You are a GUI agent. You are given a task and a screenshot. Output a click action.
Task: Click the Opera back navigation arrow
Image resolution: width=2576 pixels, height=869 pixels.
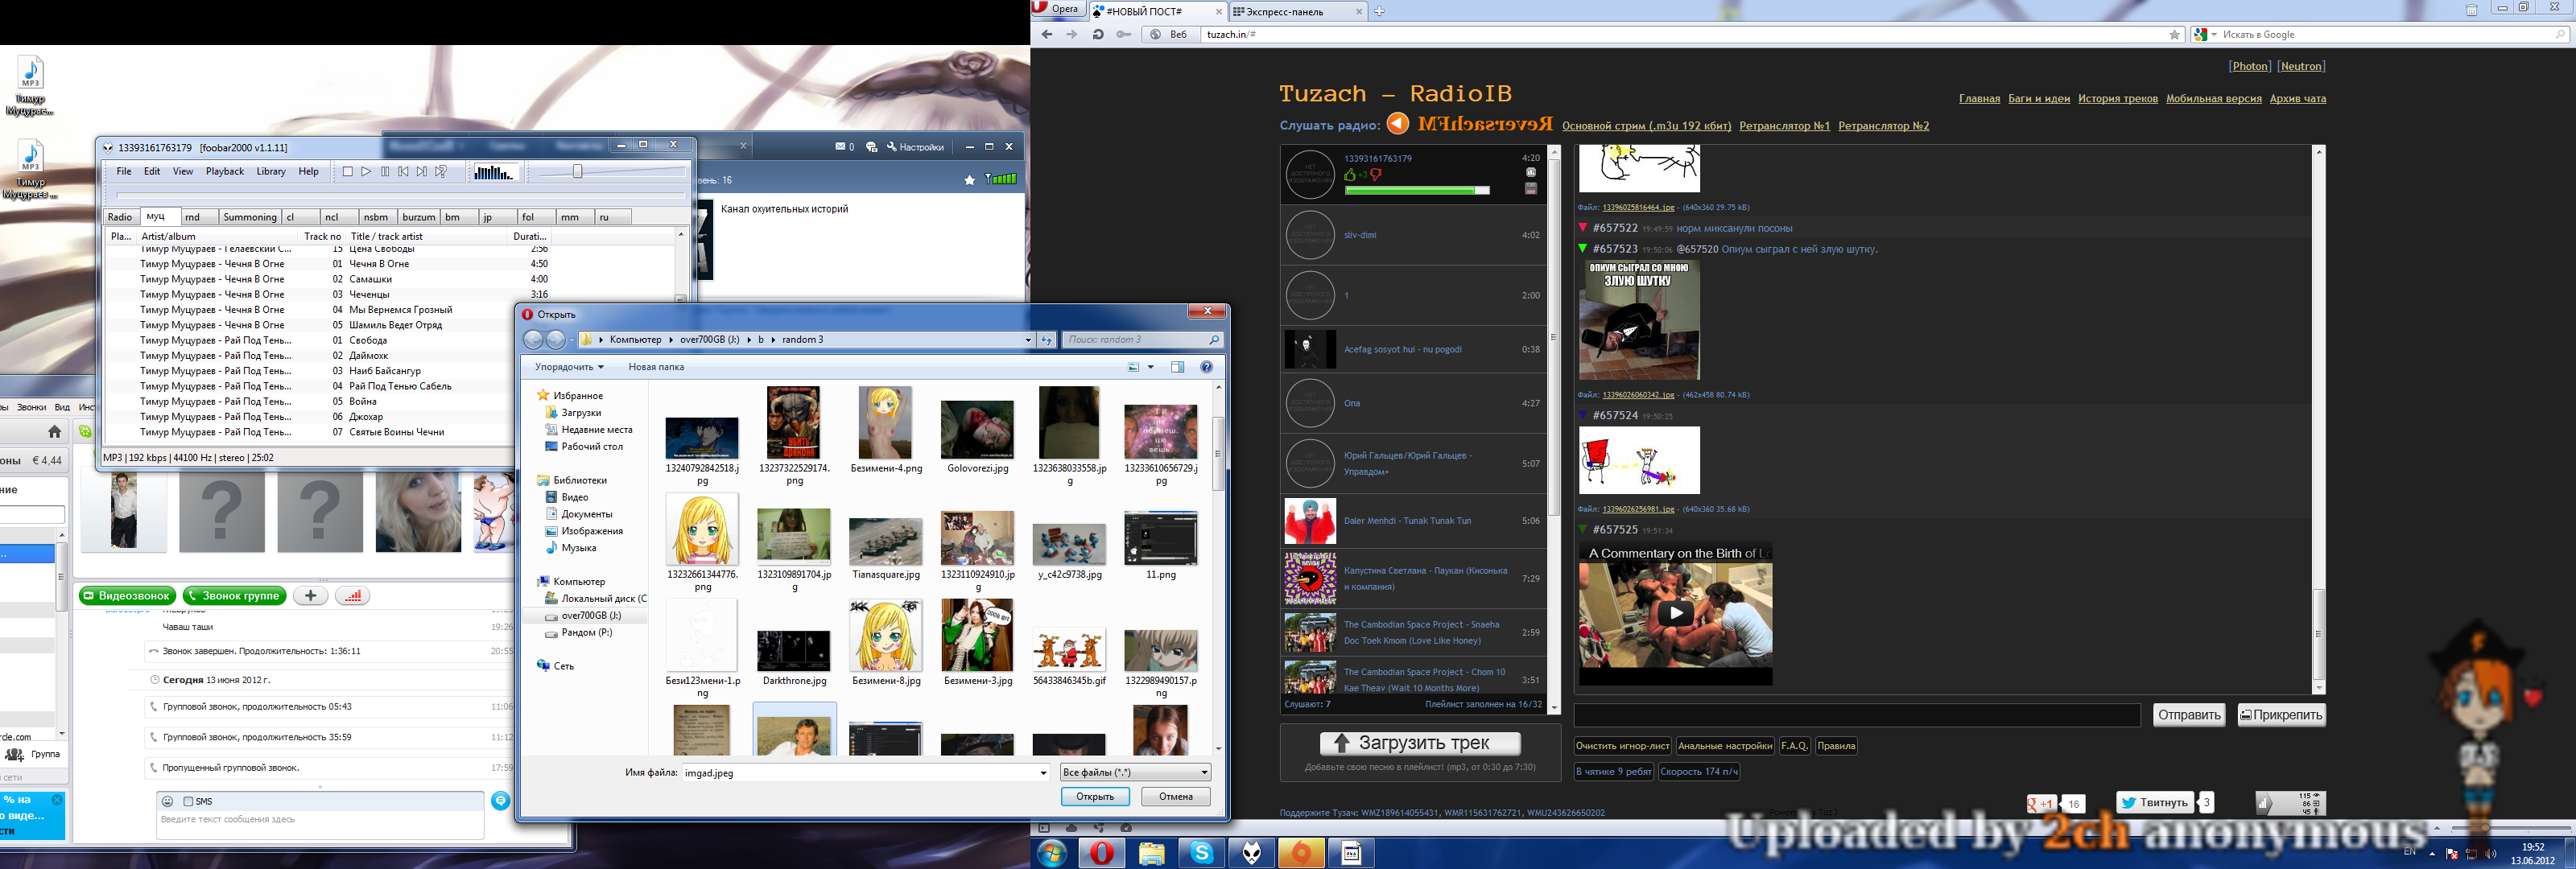point(1047,34)
